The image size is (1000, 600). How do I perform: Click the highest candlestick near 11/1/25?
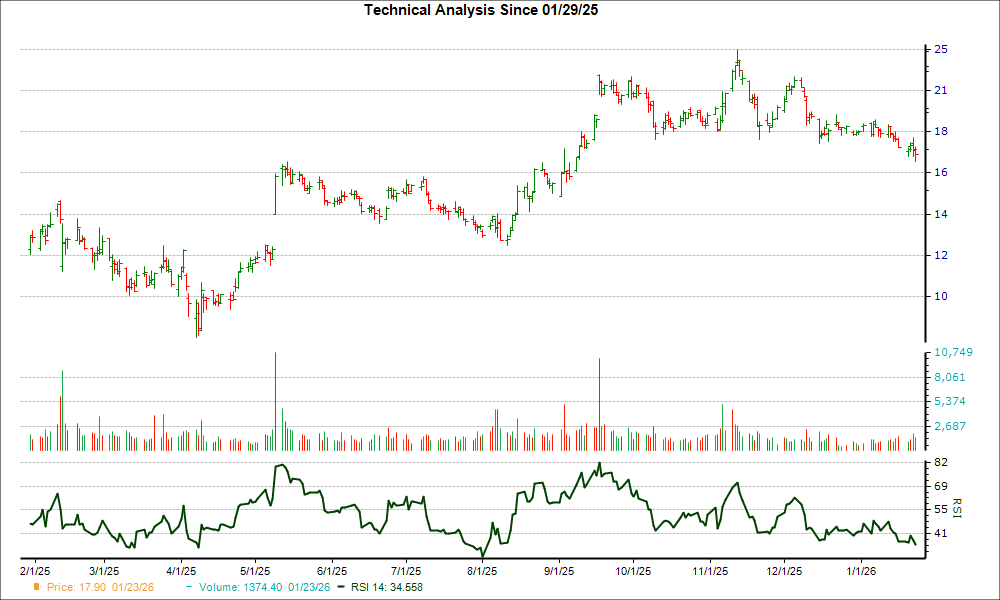(x=738, y=58)
